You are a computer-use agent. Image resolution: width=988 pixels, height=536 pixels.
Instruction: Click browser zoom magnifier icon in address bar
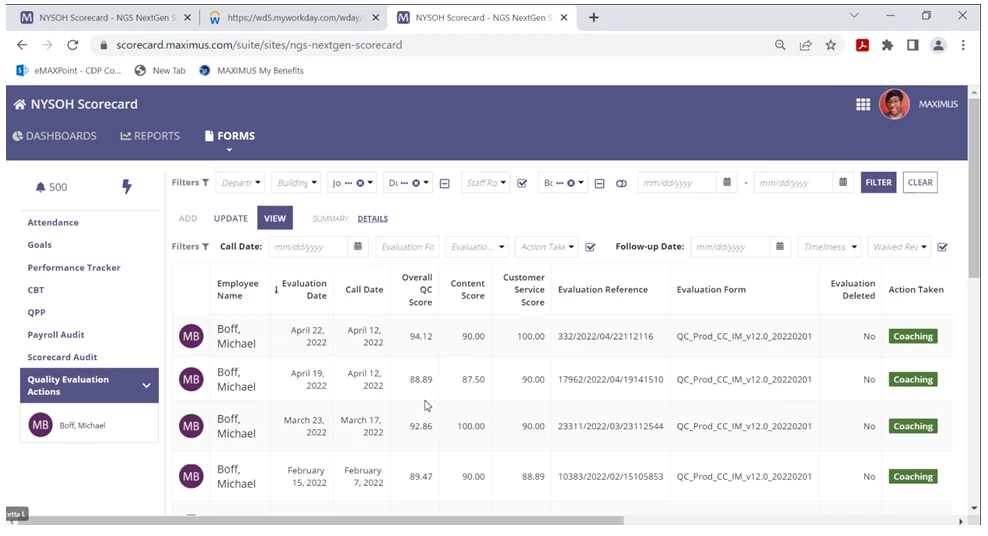point(780,45)
